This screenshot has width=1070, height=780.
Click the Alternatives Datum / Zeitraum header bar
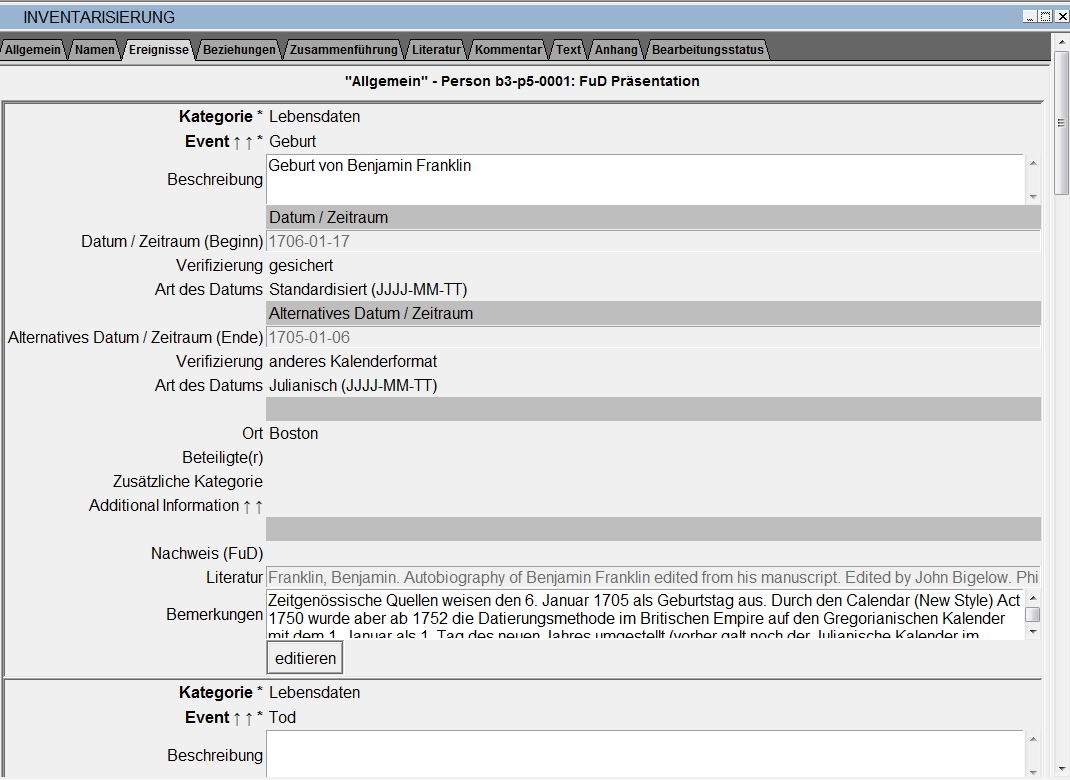click(x=653, y=314)
